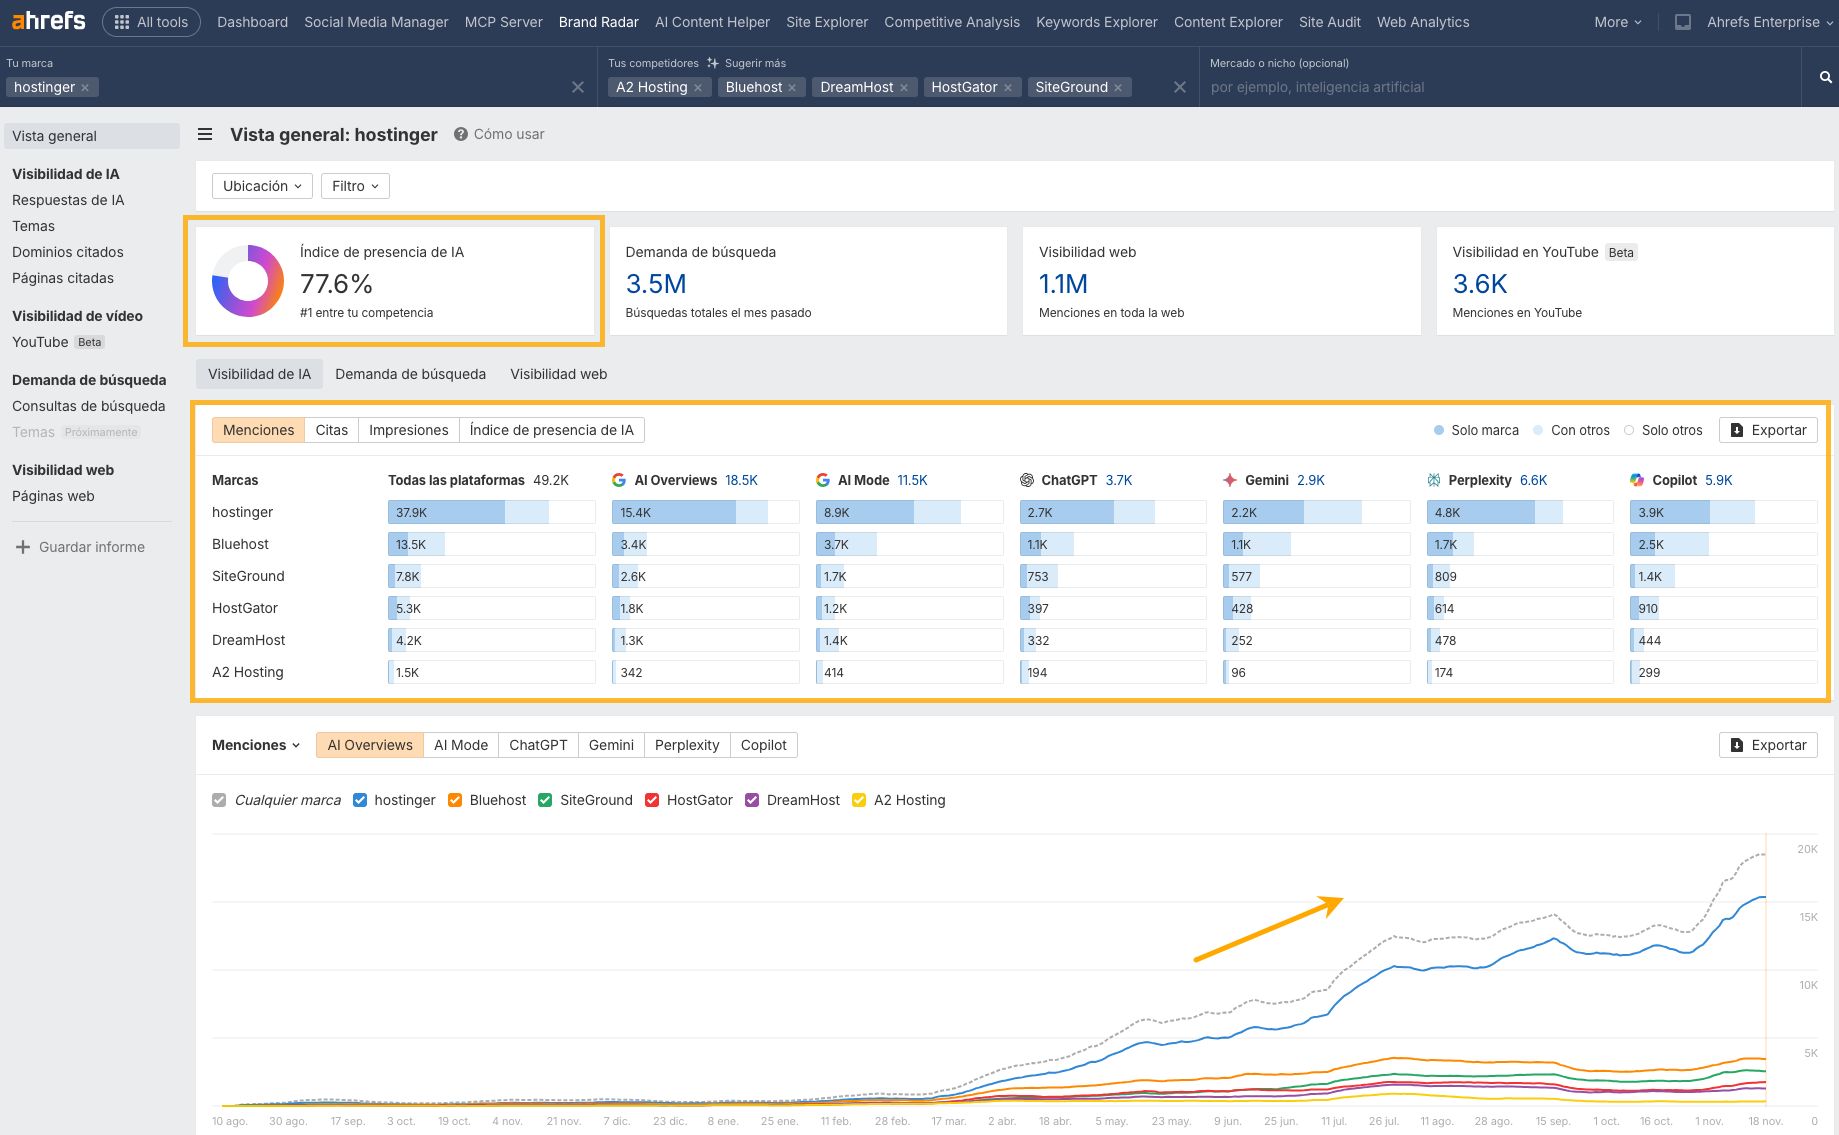The width and height of the screenshot is (1839, 1135).
Task: Click the search magnifying glass icon
Action: point(1823,75)
